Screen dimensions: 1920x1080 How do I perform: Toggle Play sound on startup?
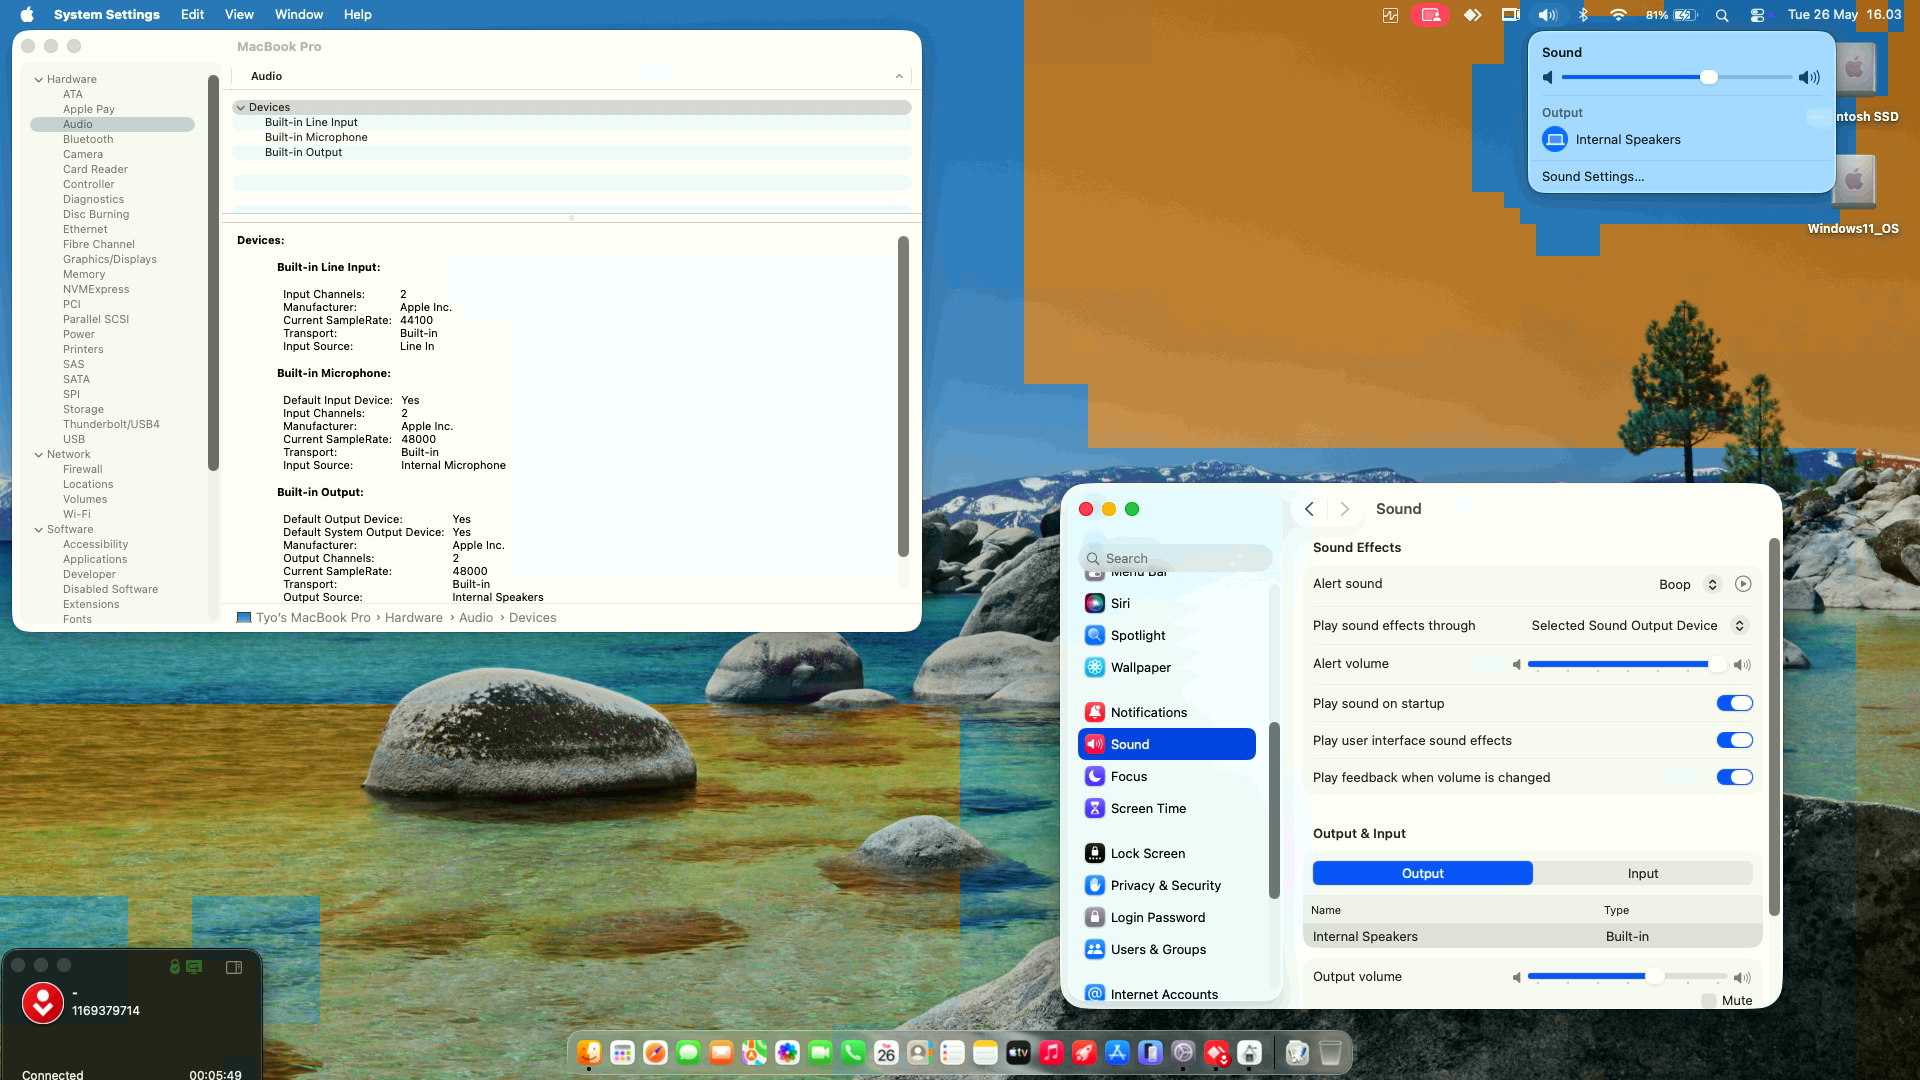(x=1734, y=703)
